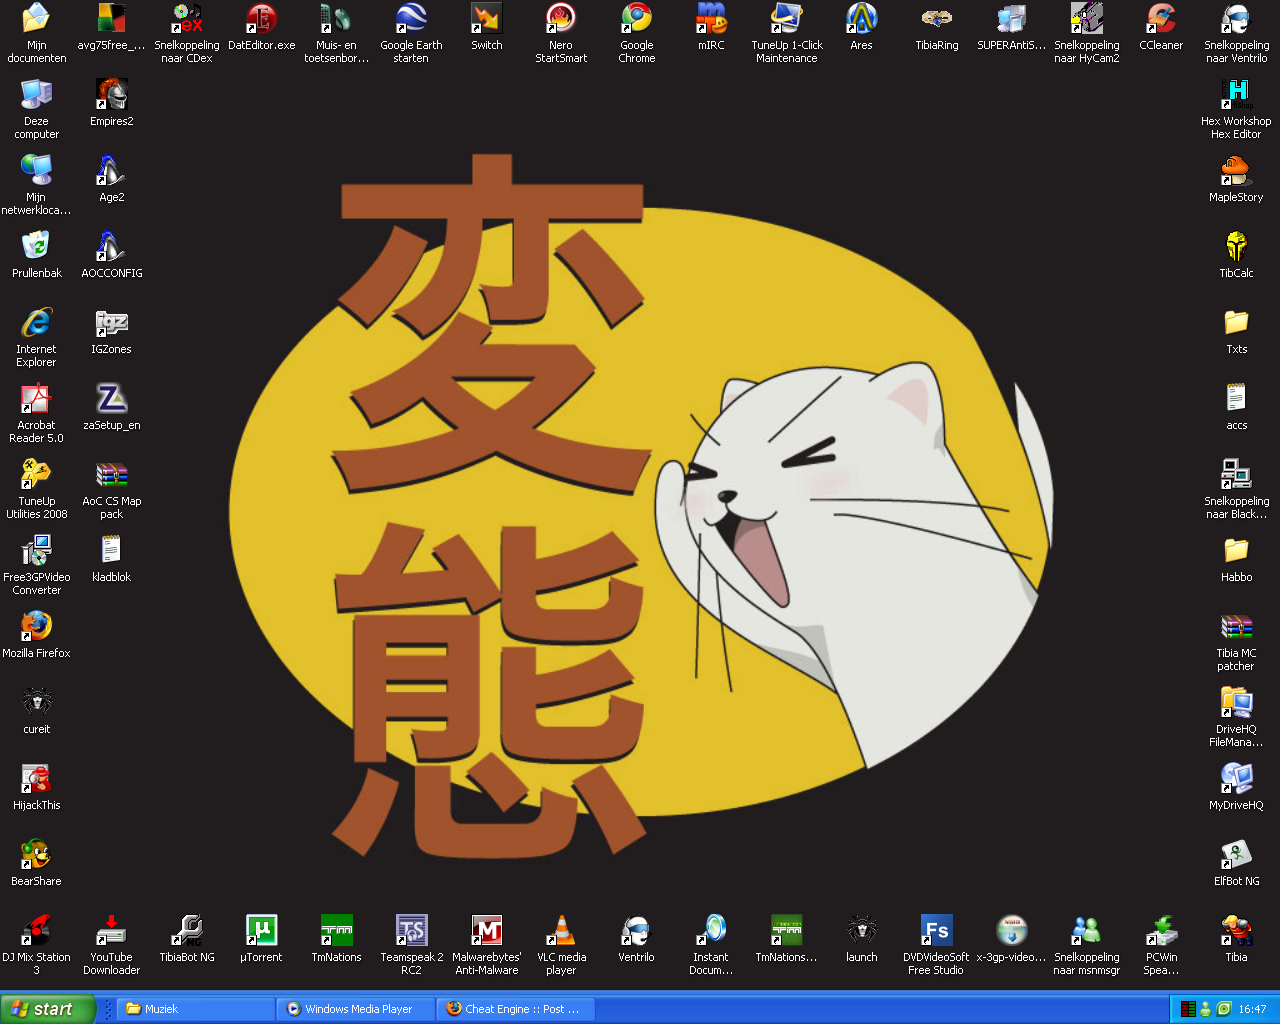The image size is (1280, 1024).
Task: Open the BearShare icon
Action: click(36, 854)
